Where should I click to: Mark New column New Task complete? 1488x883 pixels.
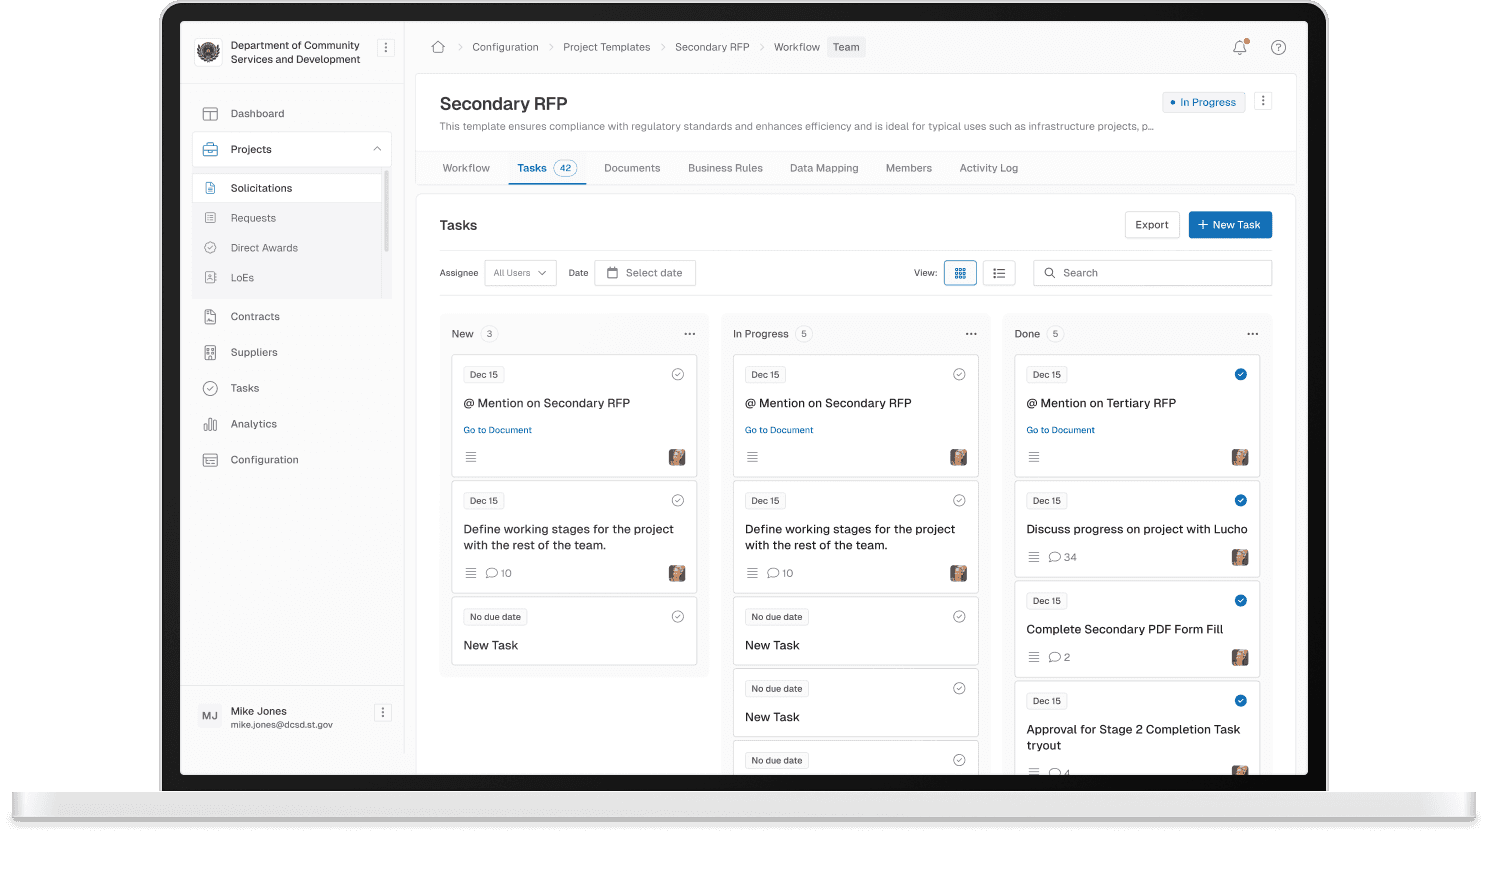678,616
